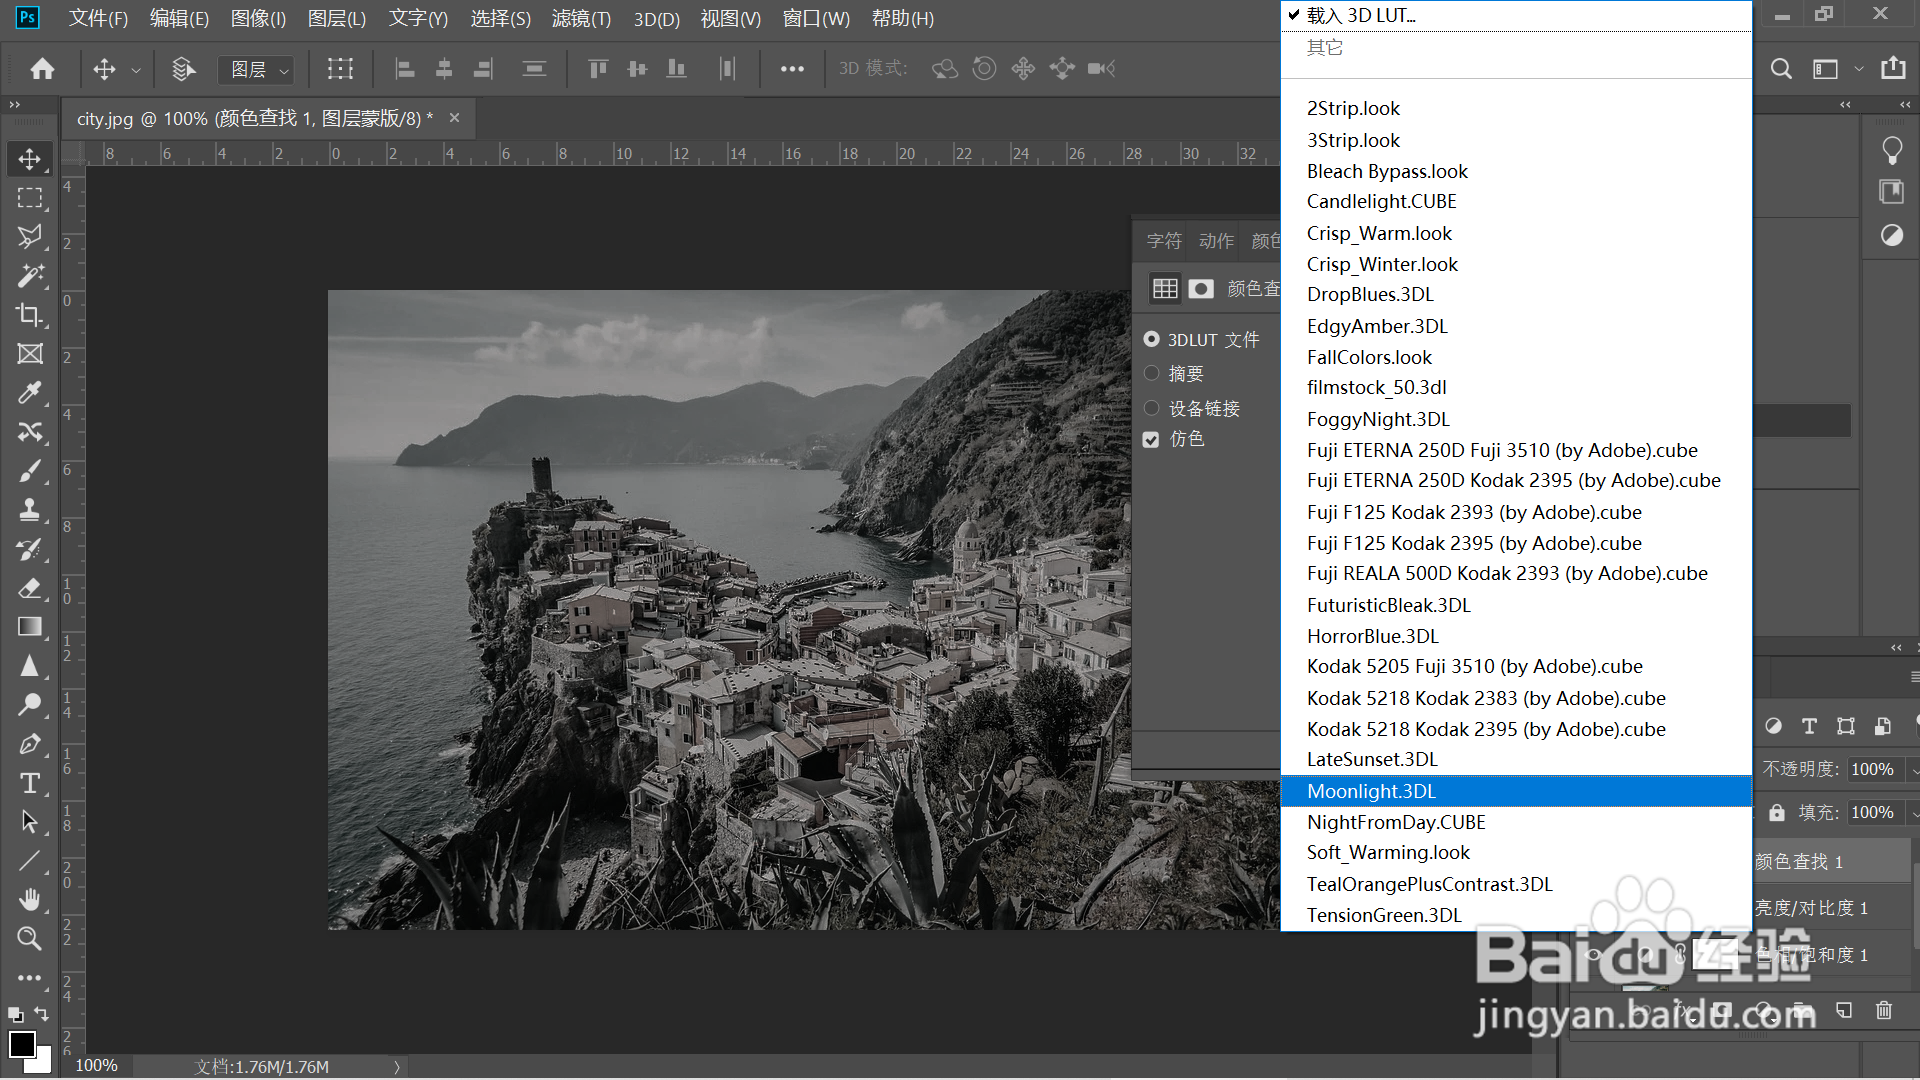Image resolution: width=1920 pixels, height=1080 pixels.
Task: Select the Zoom tool
Action: click(29, 939)
